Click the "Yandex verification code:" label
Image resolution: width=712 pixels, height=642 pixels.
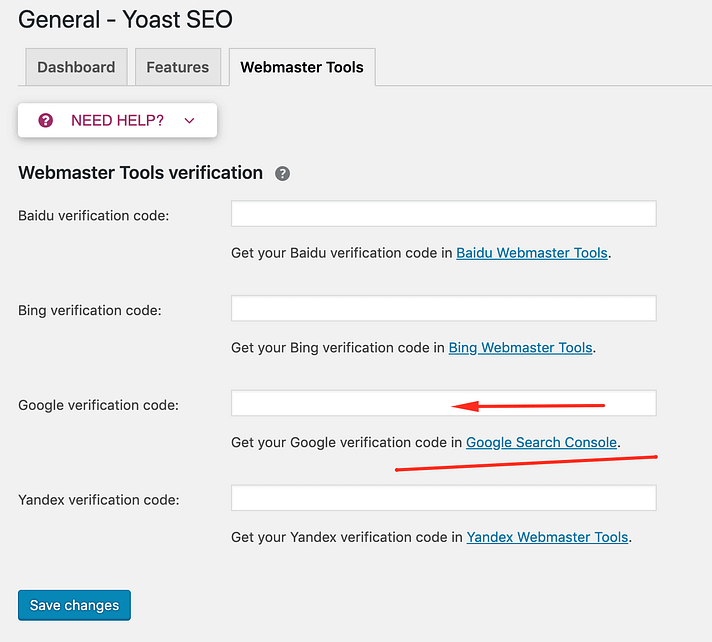(98, 500)
